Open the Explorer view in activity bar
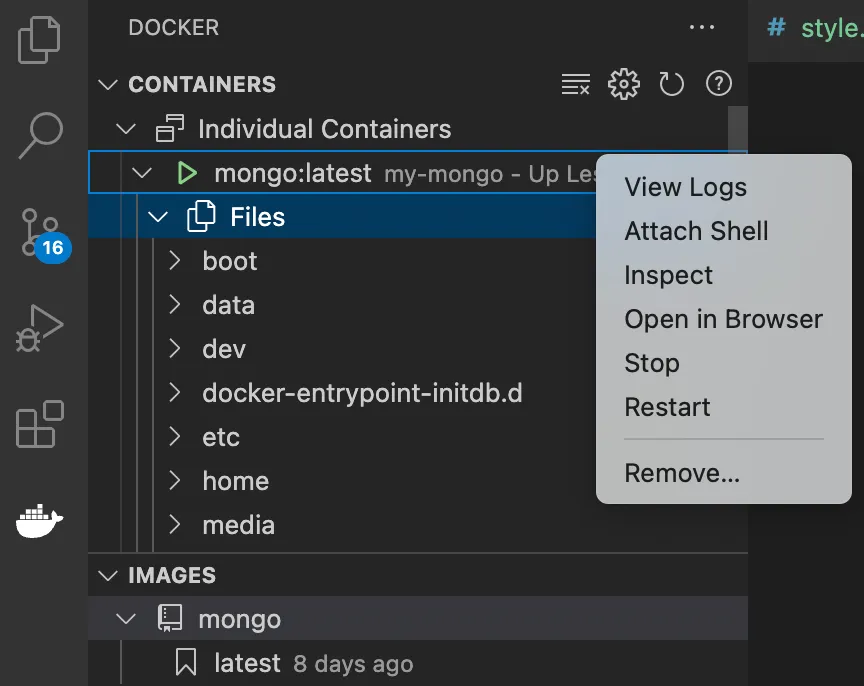The width and height of the screenshot is (864, 686). coord(39,40)
